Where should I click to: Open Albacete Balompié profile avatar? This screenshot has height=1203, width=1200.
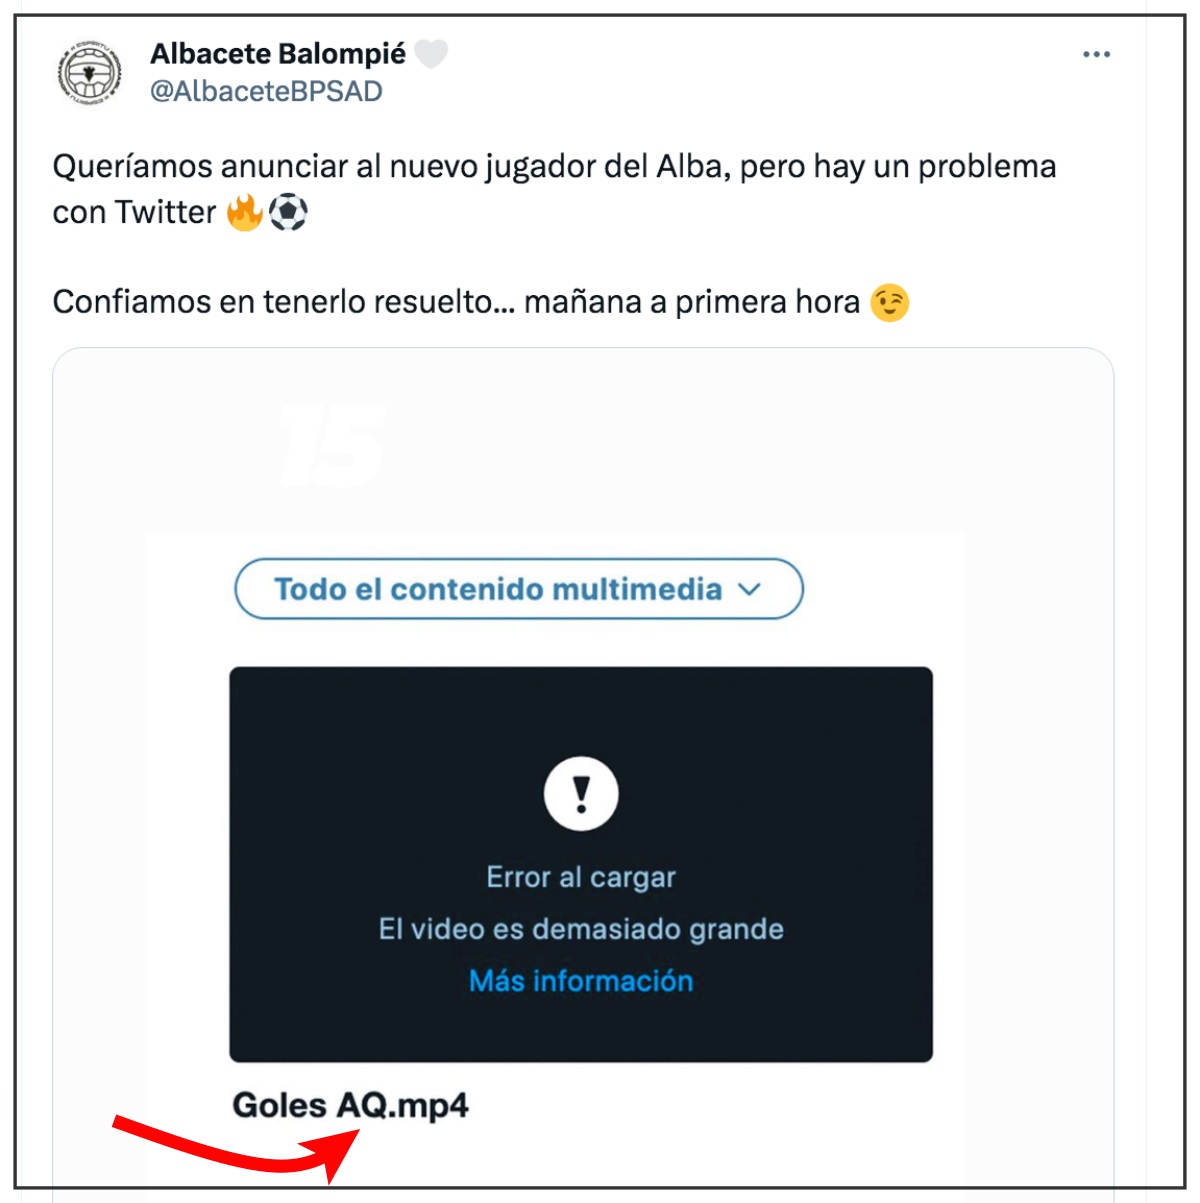[89, 73]
